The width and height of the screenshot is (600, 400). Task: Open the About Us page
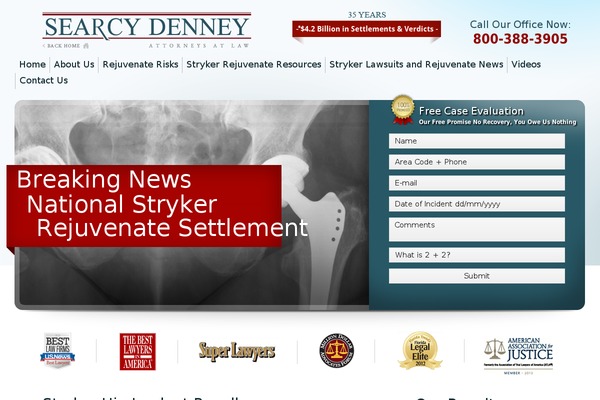(74, 64)
